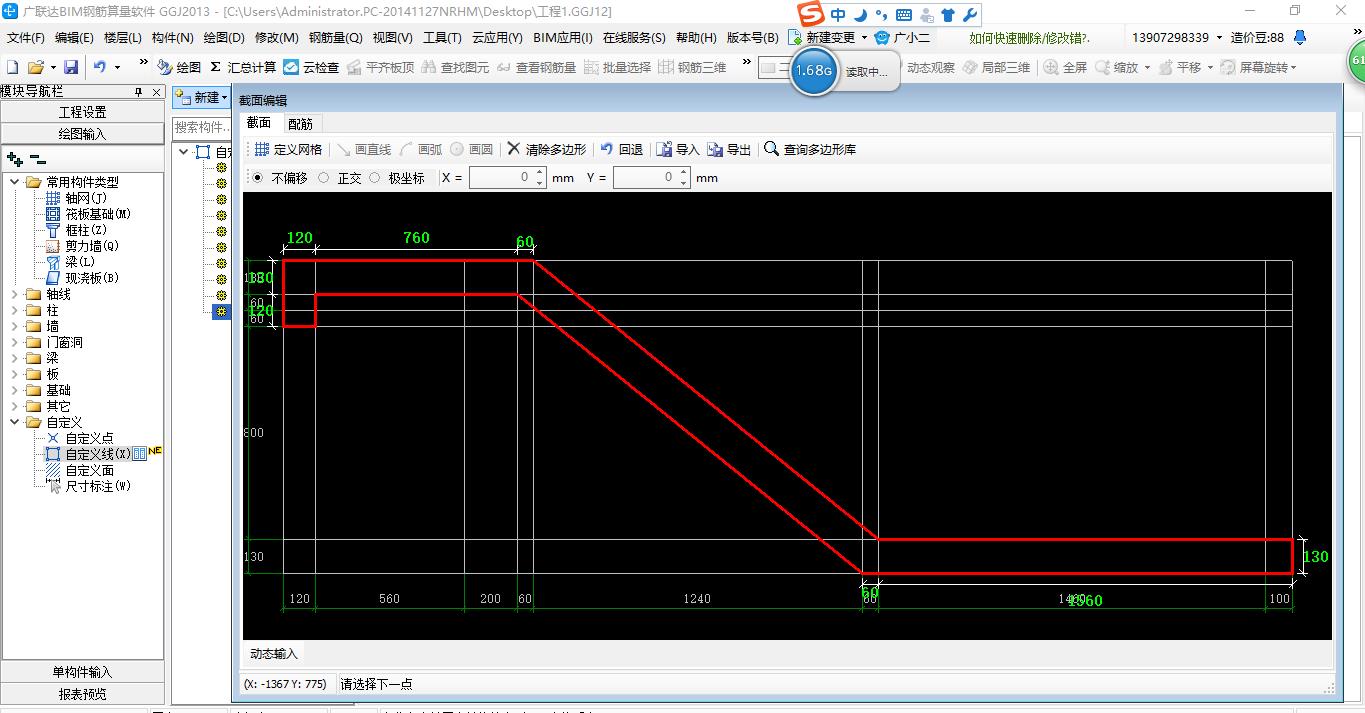1365x713 pixels.
Task: Open the 绘图 drawing mode tool
Action: (x=179, y=67)
